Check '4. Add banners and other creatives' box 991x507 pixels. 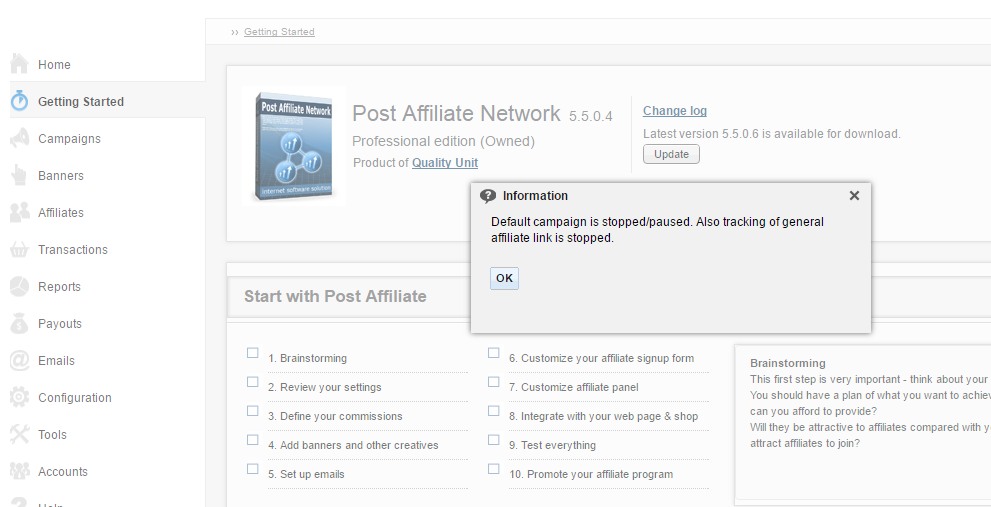(253, 440)
